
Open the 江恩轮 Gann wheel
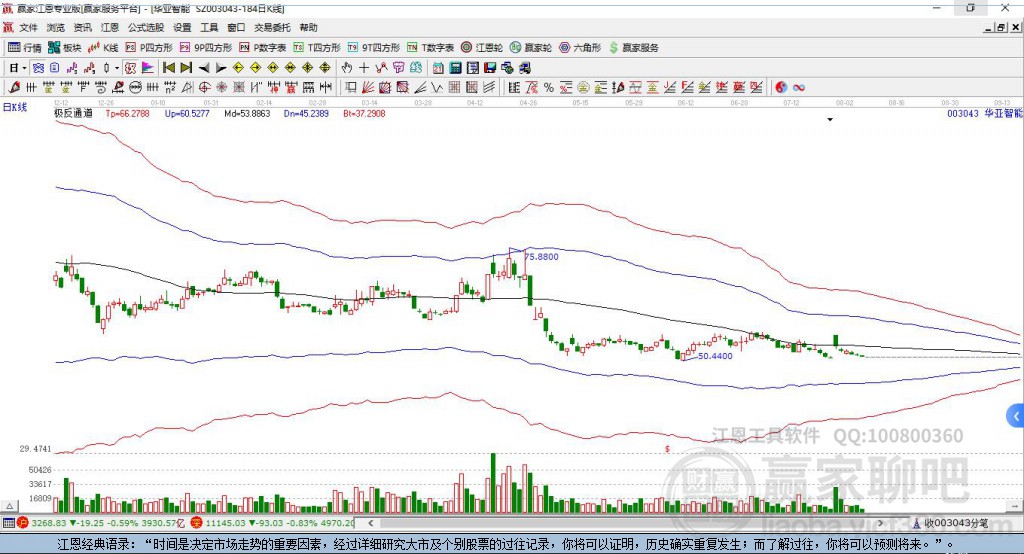coord(482,48)
